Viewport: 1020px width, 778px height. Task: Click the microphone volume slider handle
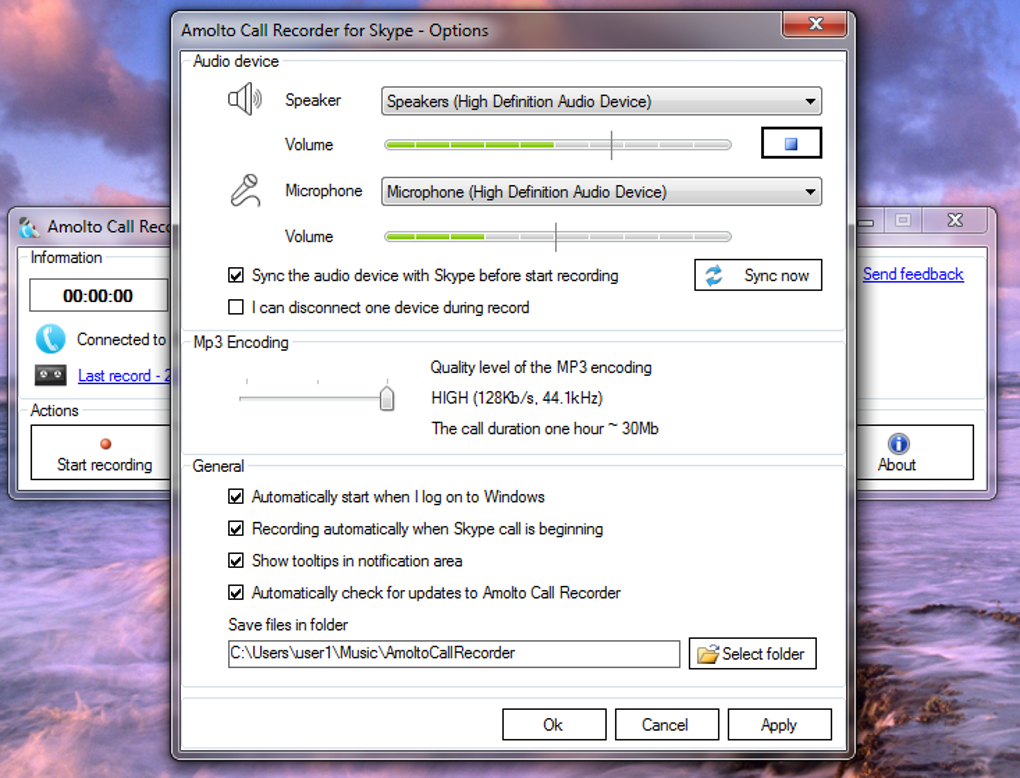click(x=556, y=236)
